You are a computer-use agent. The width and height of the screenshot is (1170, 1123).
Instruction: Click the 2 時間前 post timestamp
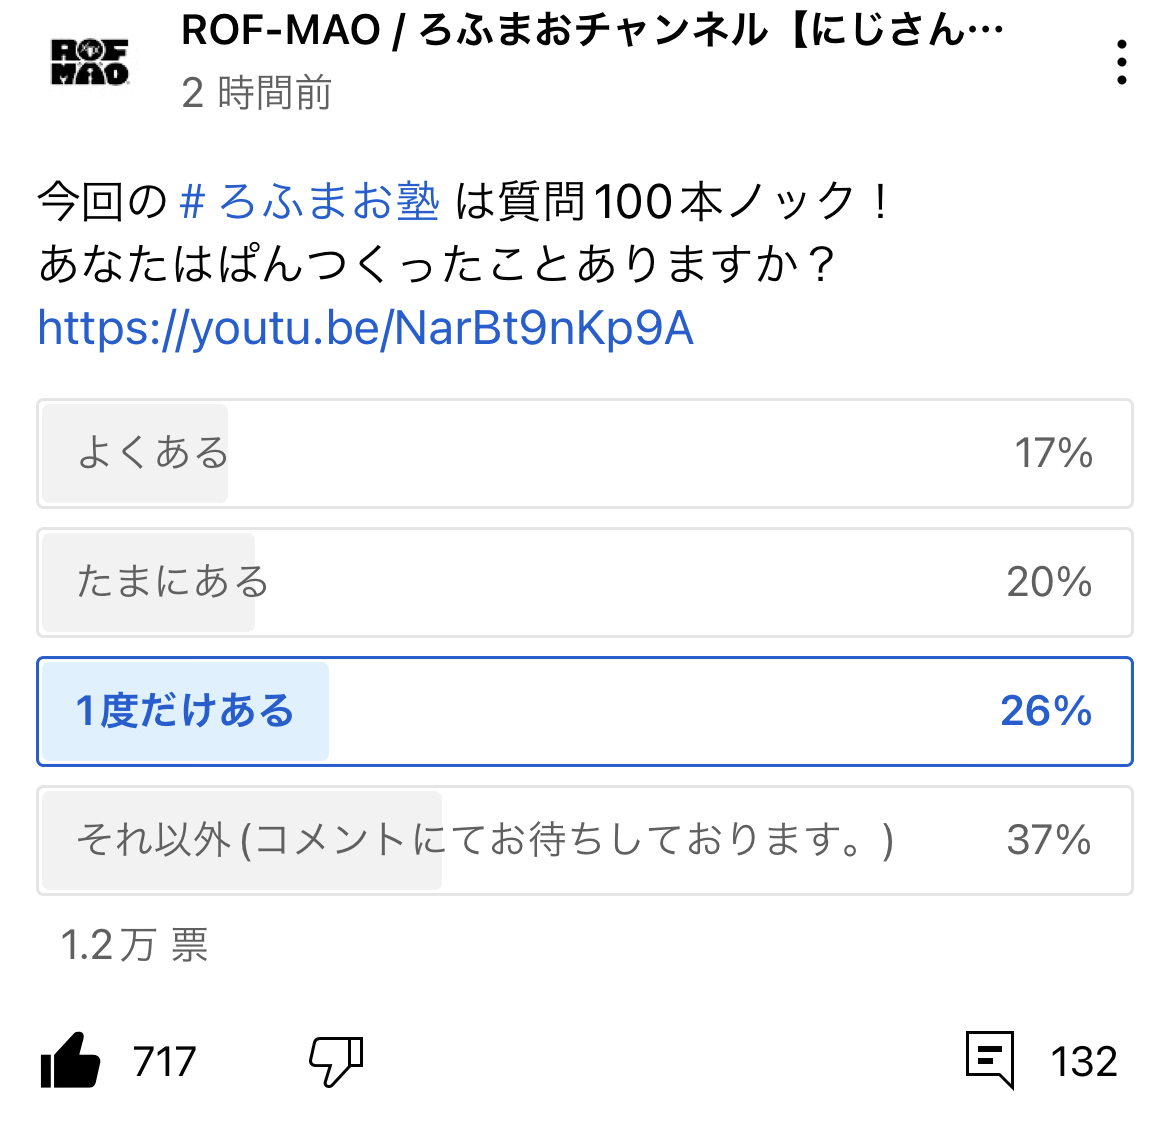tap(257, 93)
